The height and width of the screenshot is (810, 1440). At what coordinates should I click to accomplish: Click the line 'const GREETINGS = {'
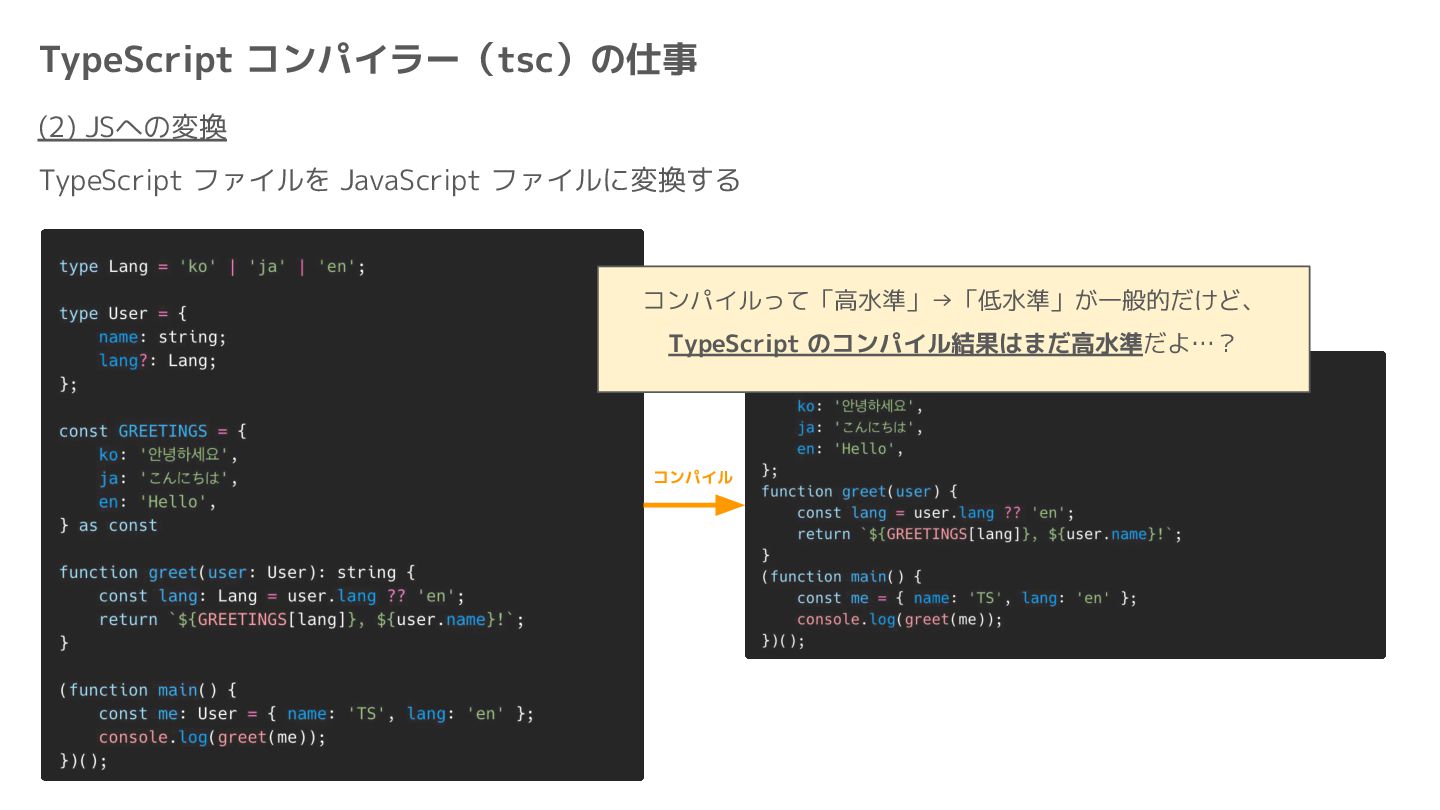(153, 431)
